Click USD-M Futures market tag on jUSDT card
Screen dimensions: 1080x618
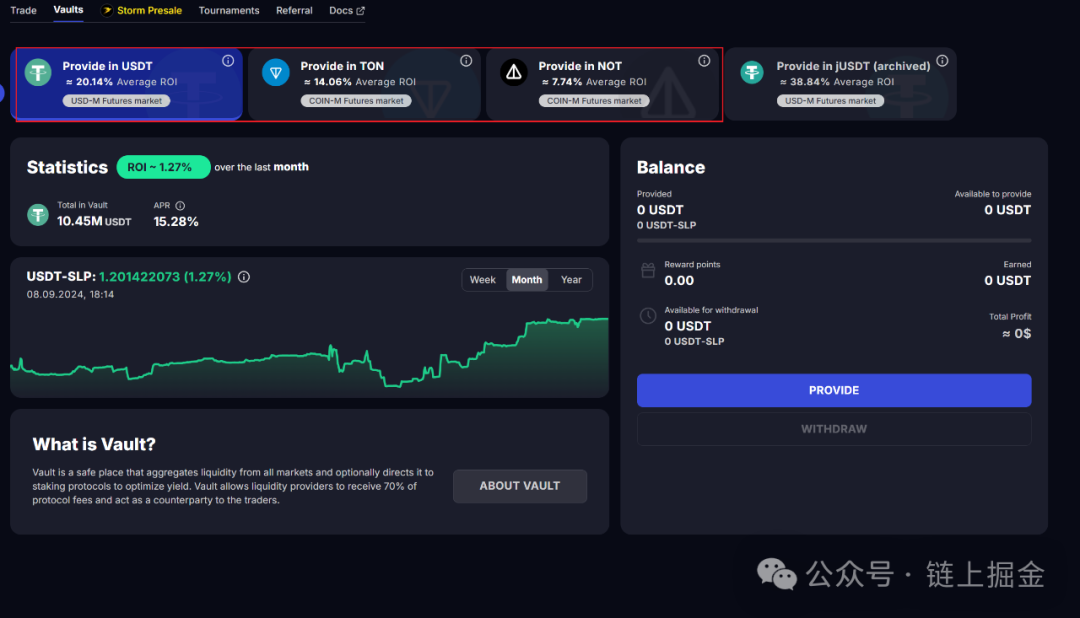[831, 101]
